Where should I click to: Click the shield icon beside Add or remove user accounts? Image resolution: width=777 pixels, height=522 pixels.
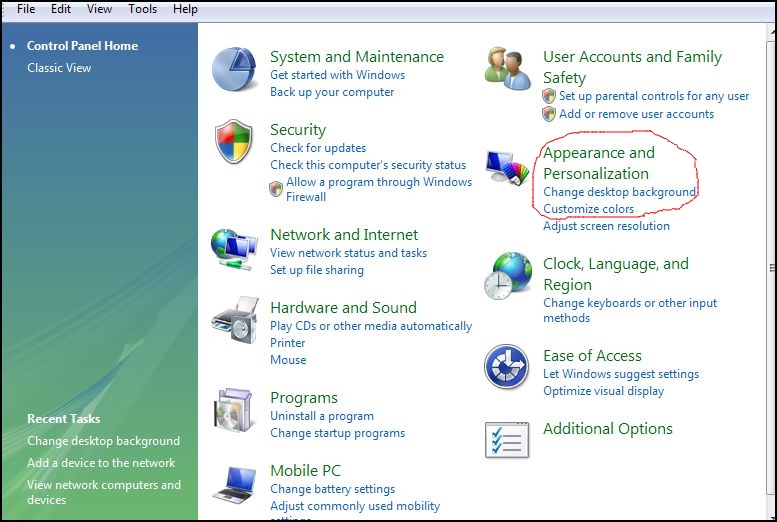549,114
